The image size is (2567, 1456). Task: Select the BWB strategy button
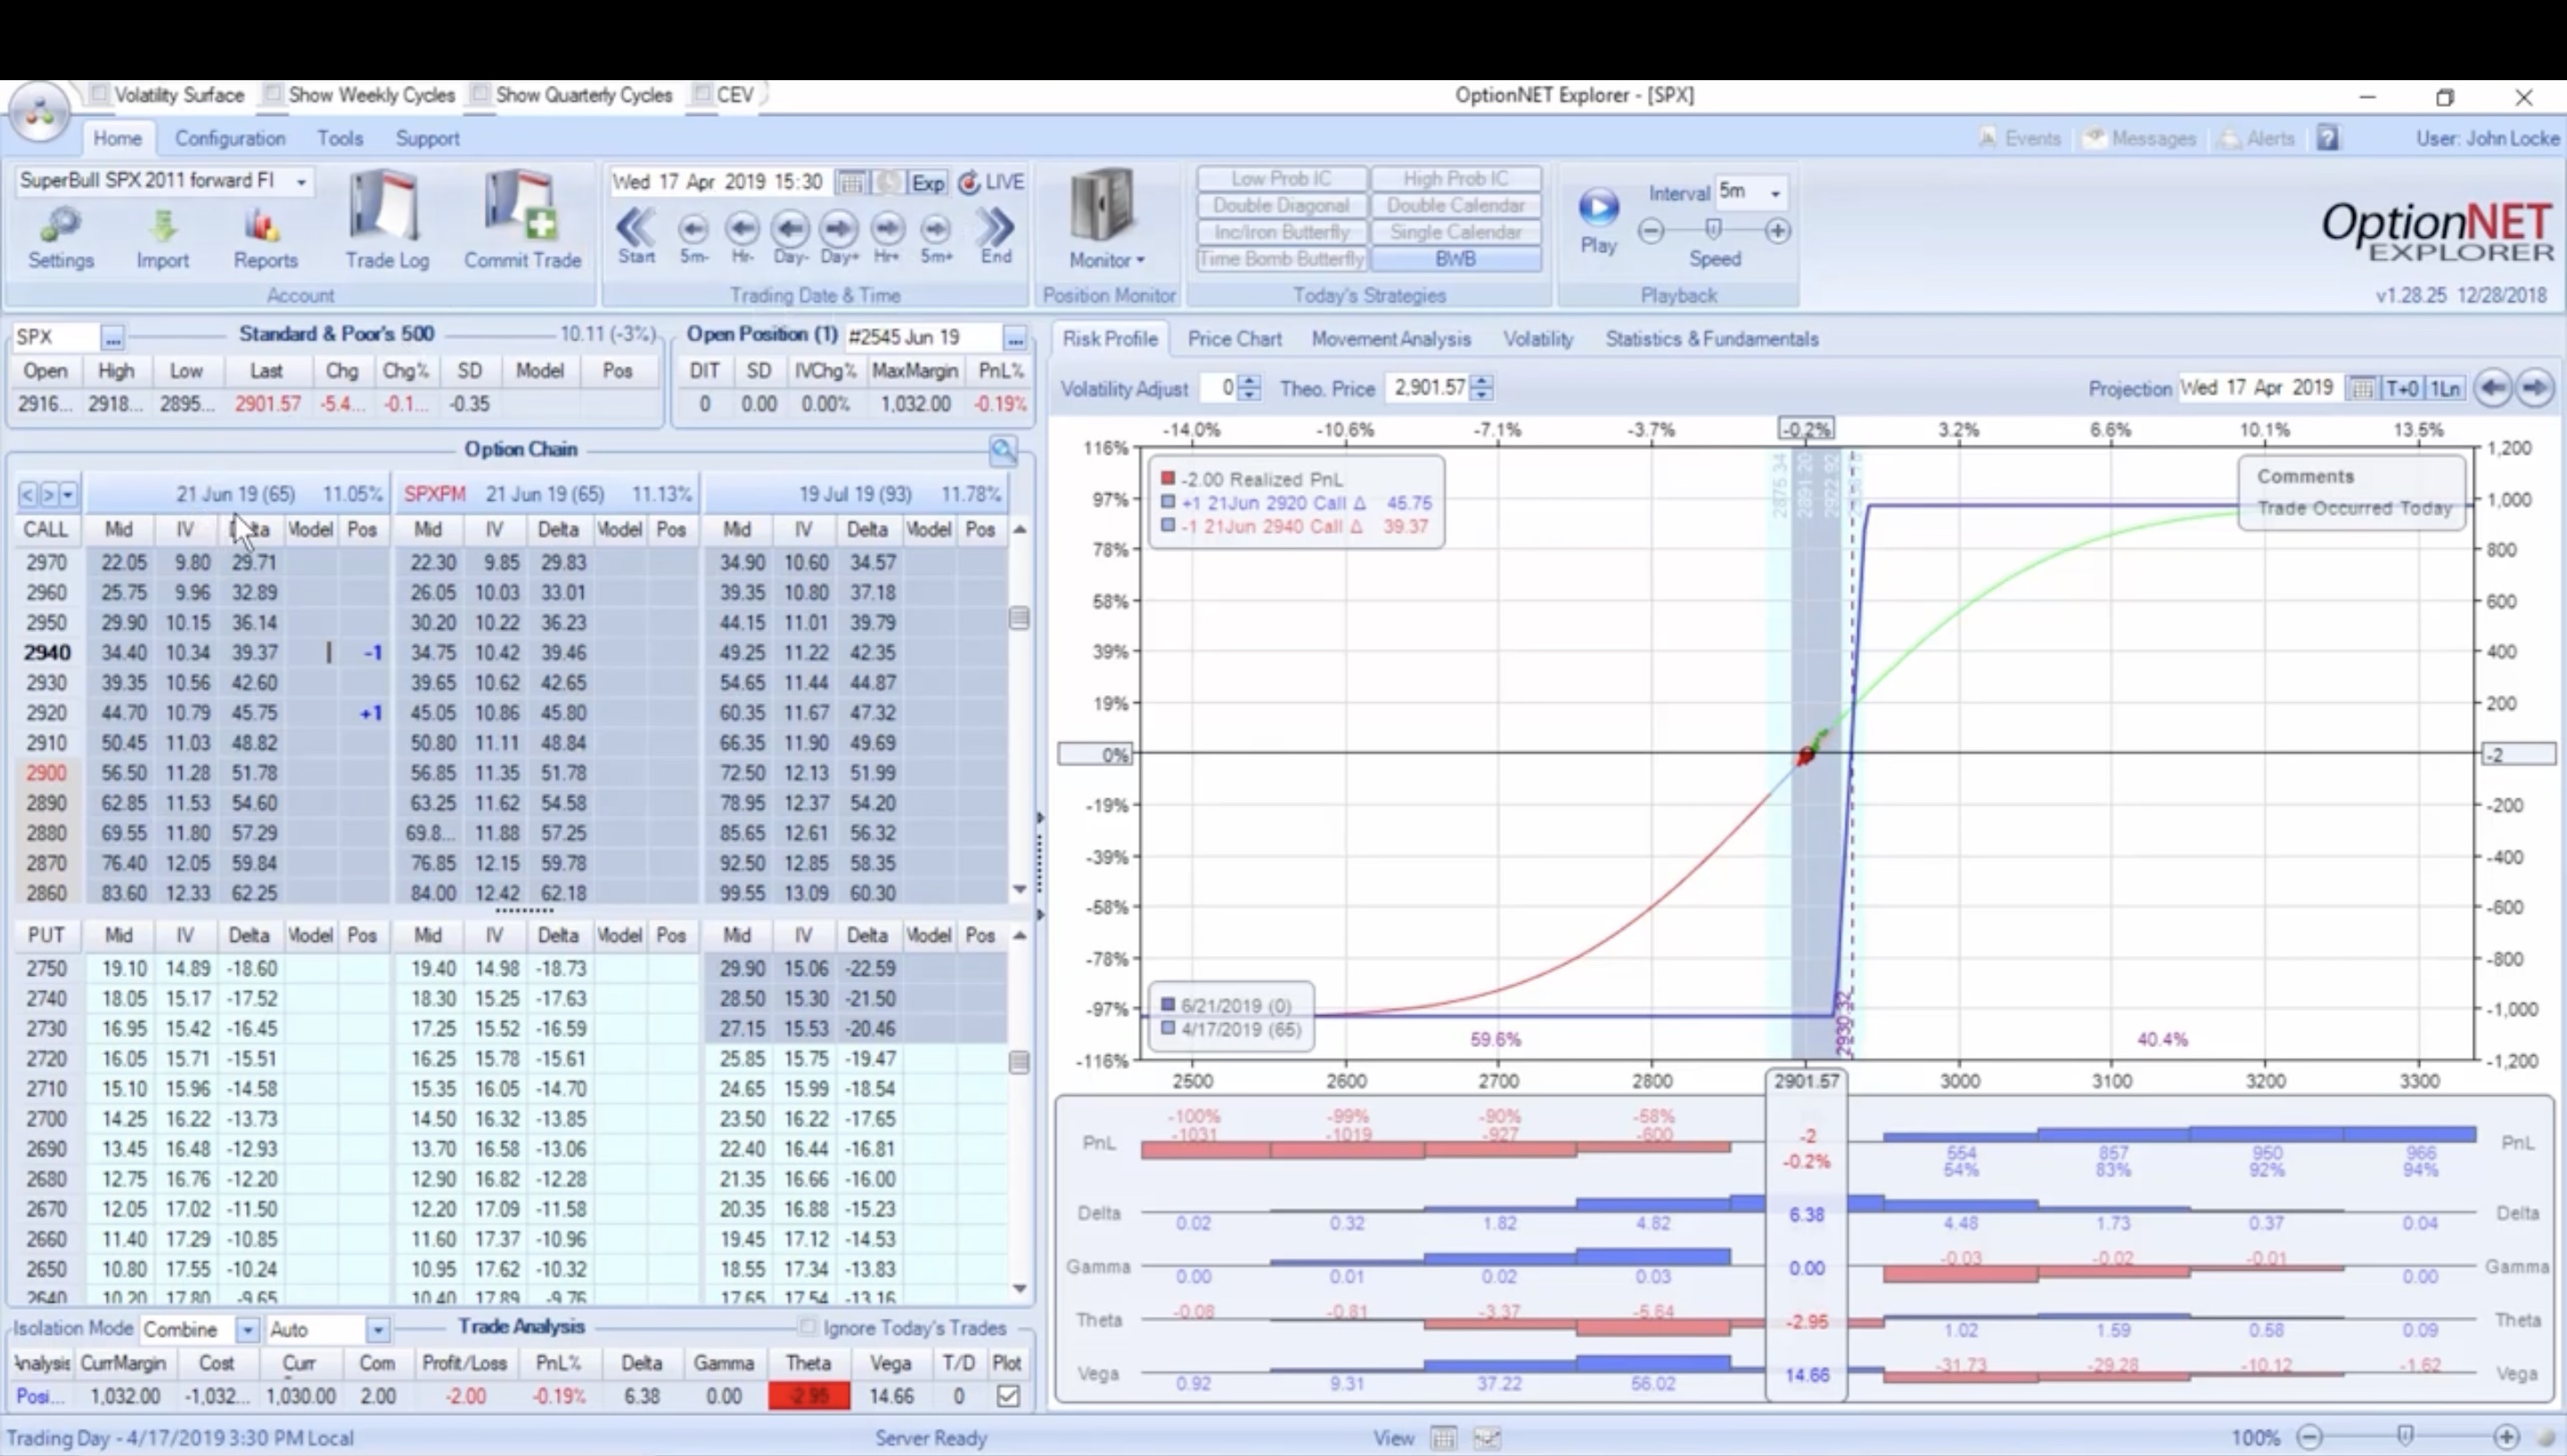[1455, 259]
